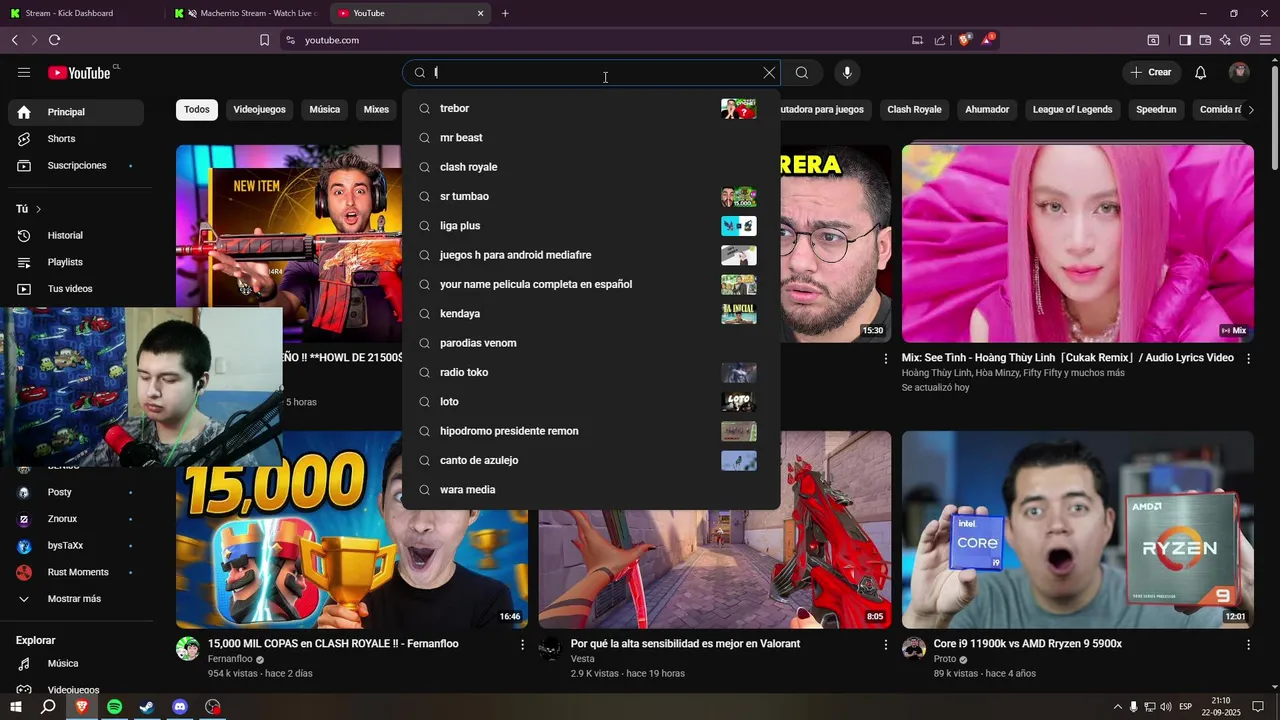
Task: Open the See Tình mix thumbnail
Action: tap(1078, 244)
